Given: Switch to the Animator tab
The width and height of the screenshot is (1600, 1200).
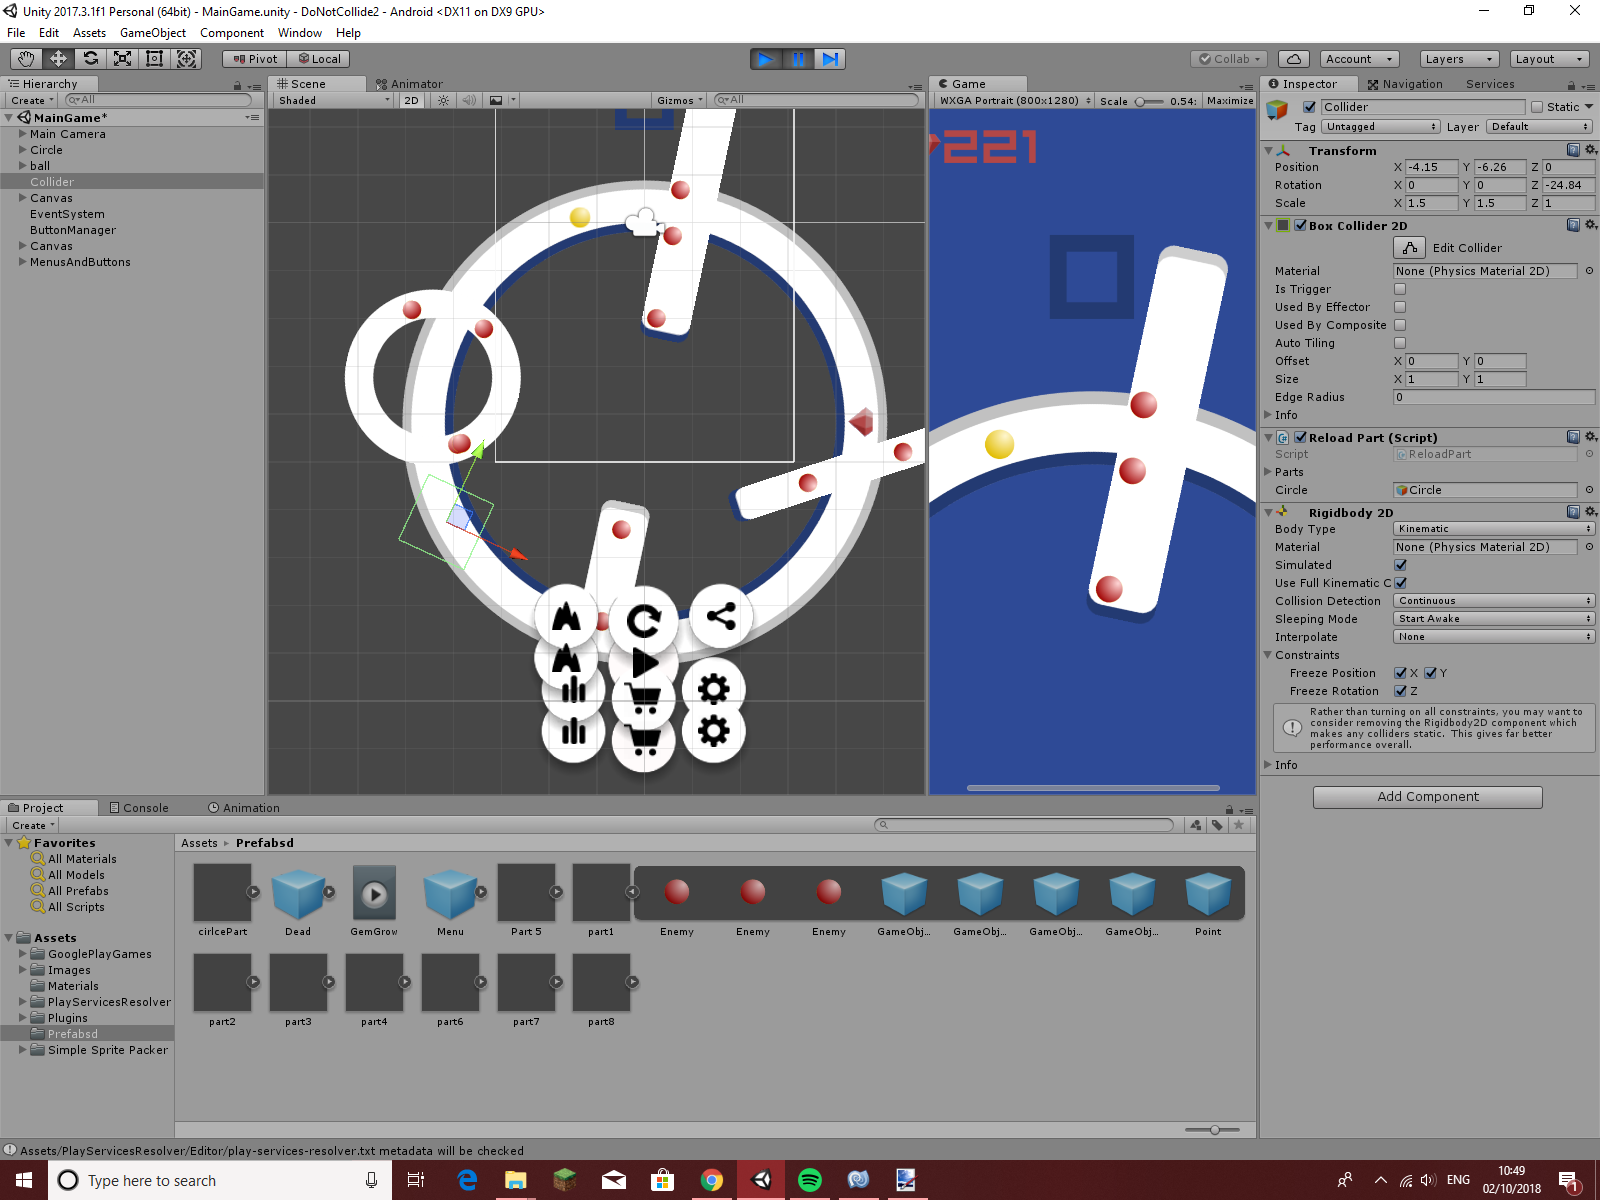Looking at the screenshot, I should pyautogui.click(x=410, y=84).
